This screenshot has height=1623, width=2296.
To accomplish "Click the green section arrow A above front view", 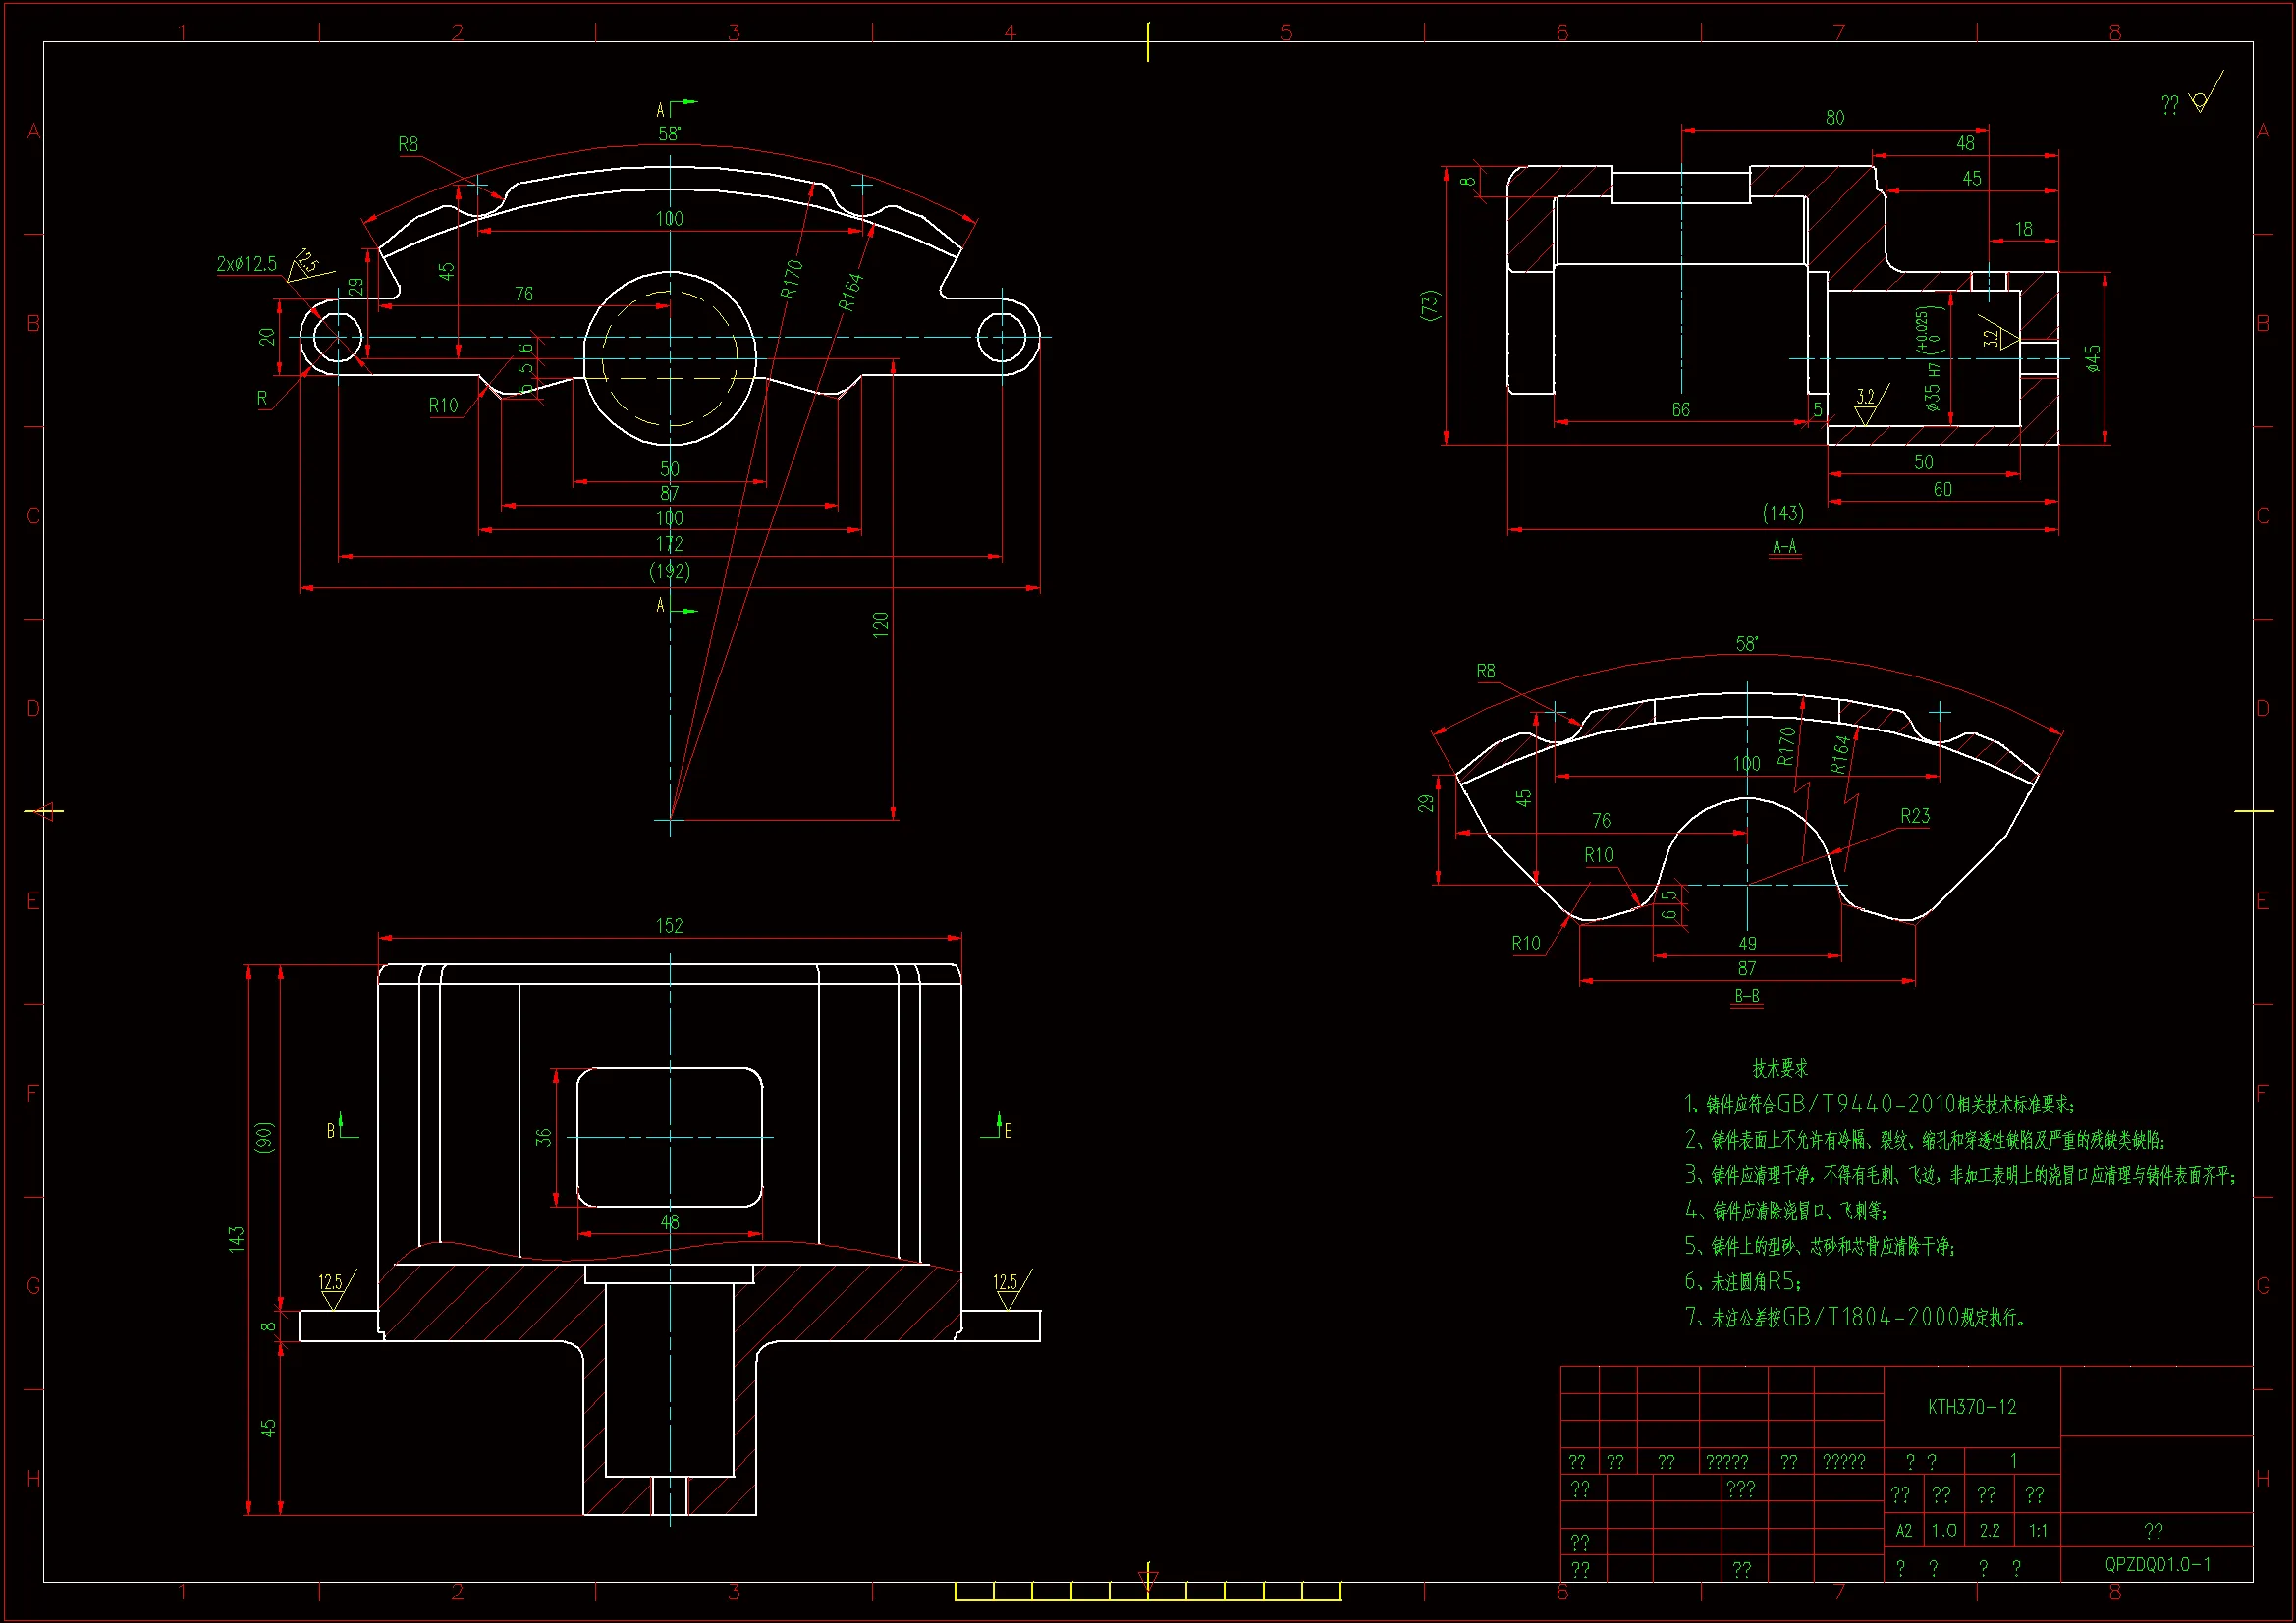I will coord(686,102).
